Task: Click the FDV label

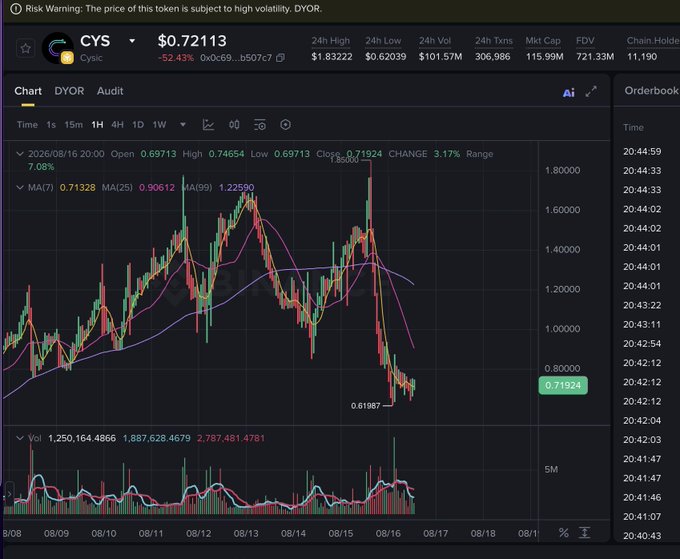Action: pos(585,41)
